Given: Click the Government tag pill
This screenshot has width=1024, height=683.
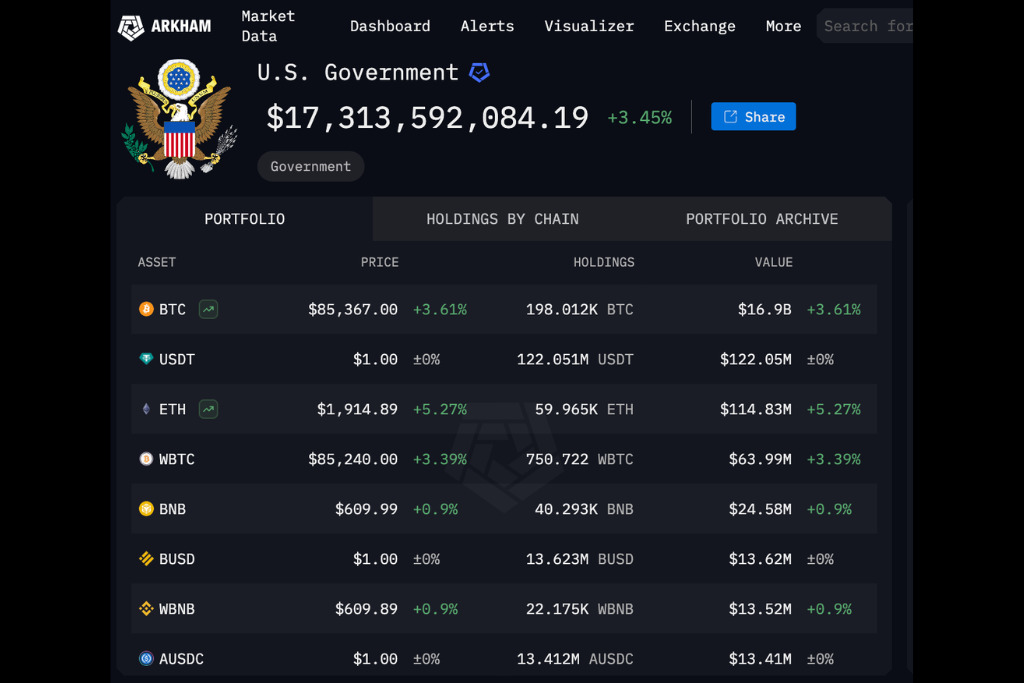Looking at the screenshot, I should click(x=311, y=167).
